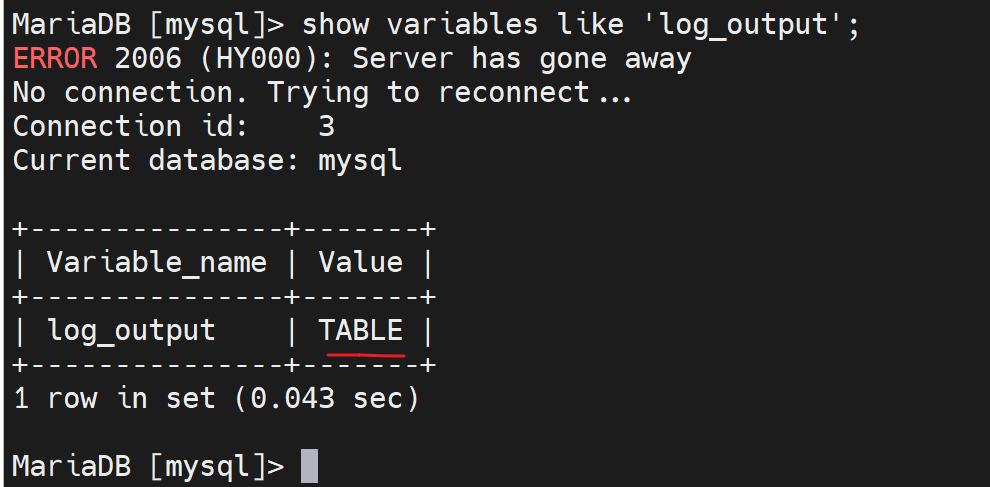The image size is (990, 487).
Task: Click the 'Connection id:' label
Action: 97,127
